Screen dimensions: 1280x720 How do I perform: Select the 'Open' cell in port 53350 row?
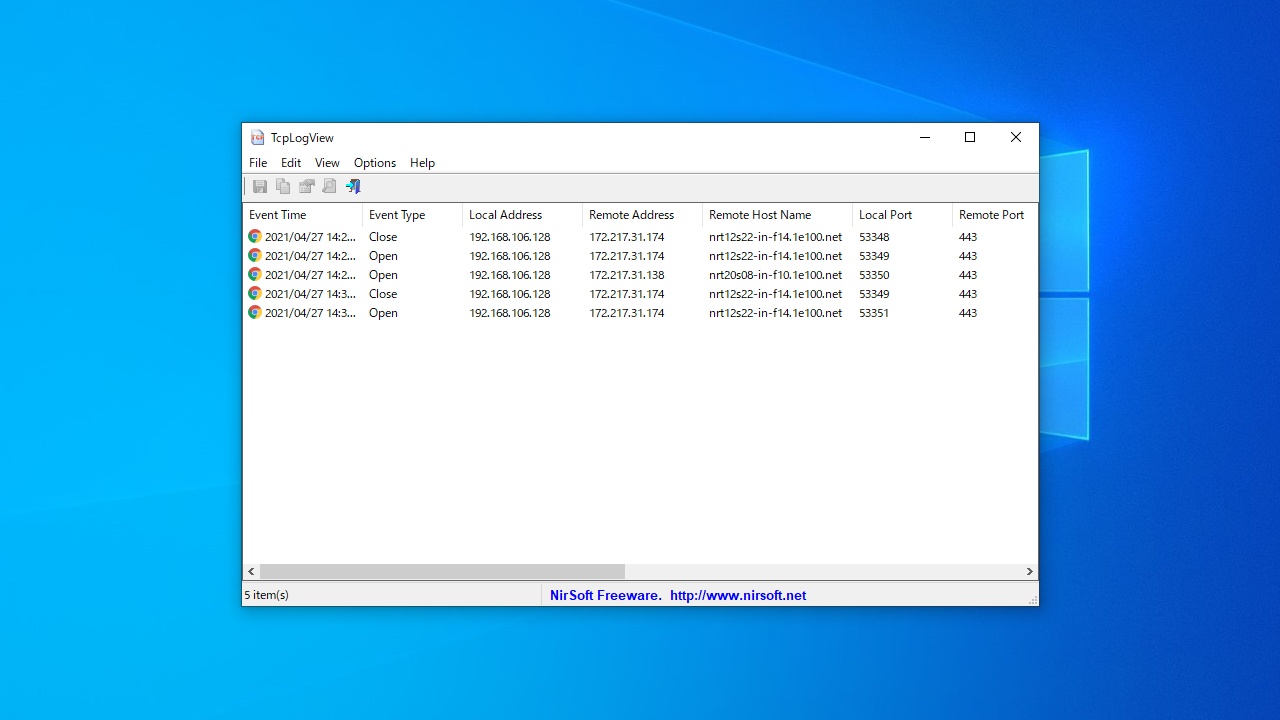383,275
